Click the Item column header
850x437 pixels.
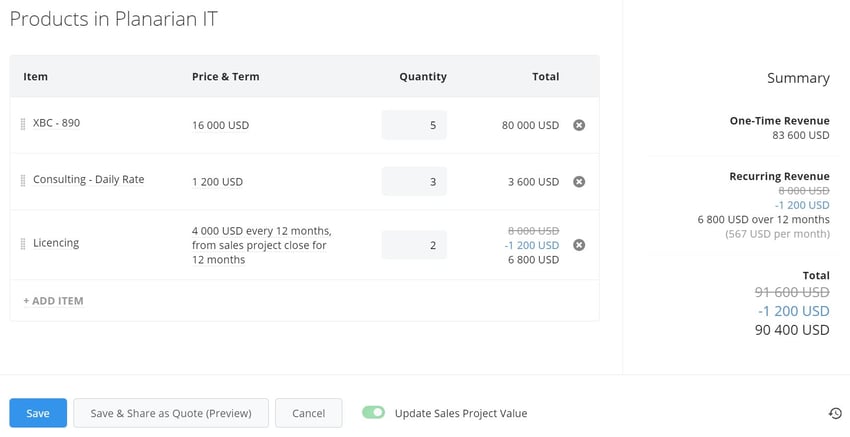coord(35,76)
